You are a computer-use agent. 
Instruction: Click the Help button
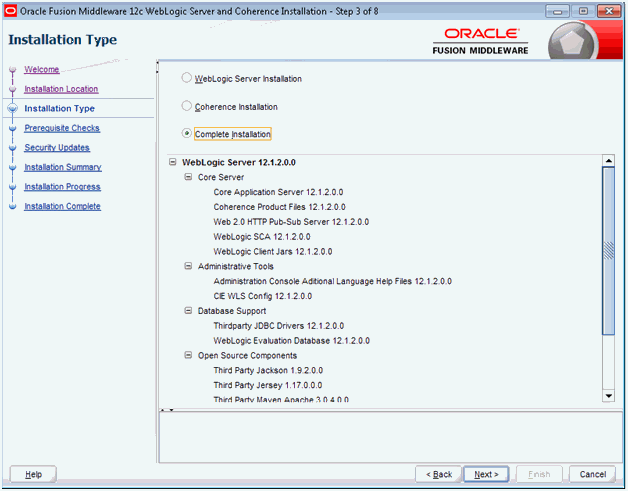coord(33,475)
